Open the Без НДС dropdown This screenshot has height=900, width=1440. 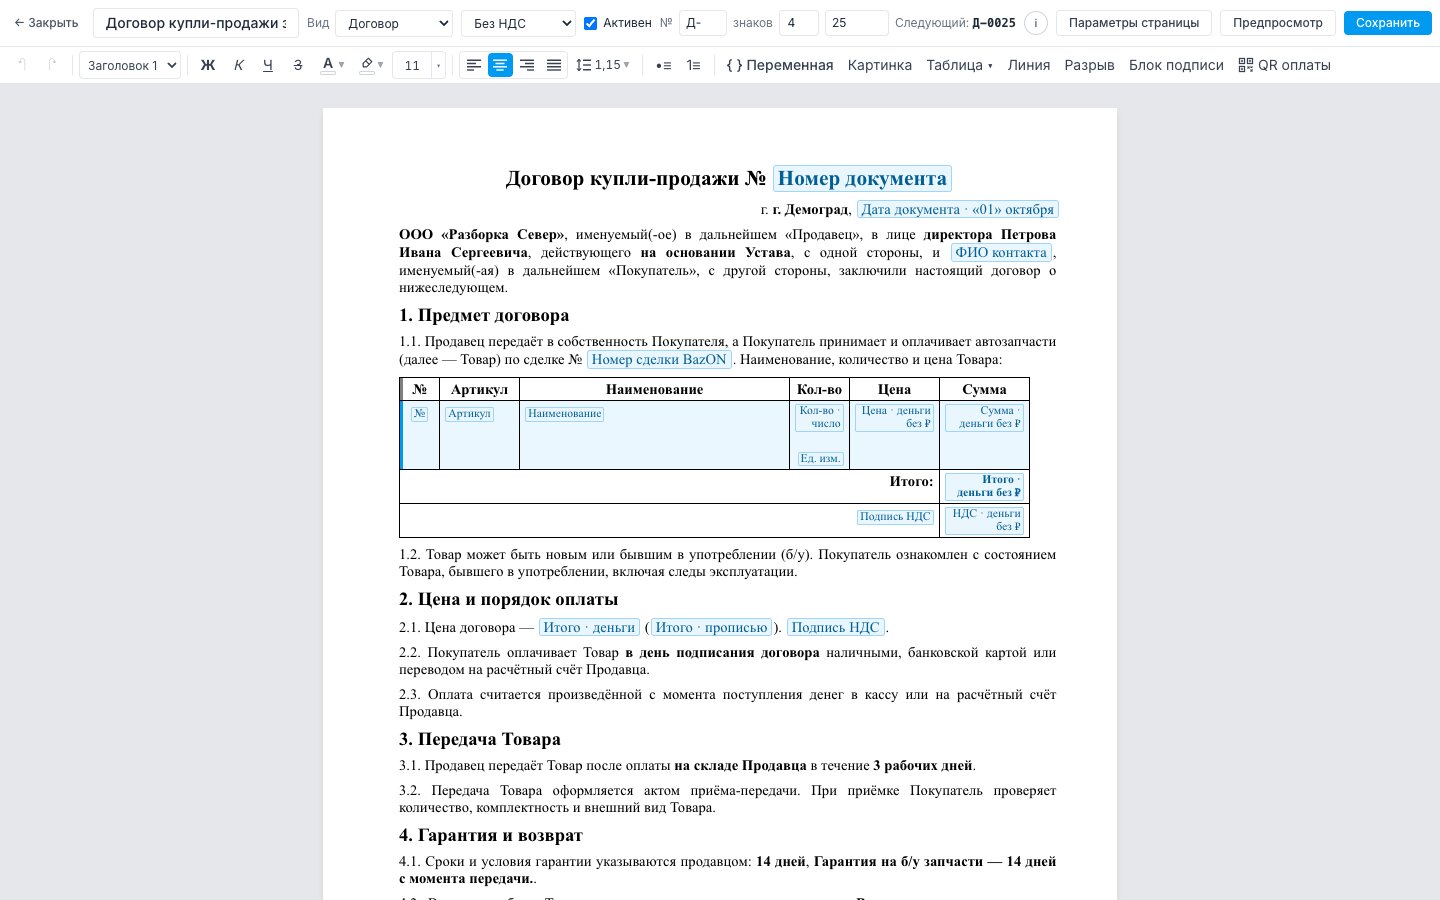point(518,23)
